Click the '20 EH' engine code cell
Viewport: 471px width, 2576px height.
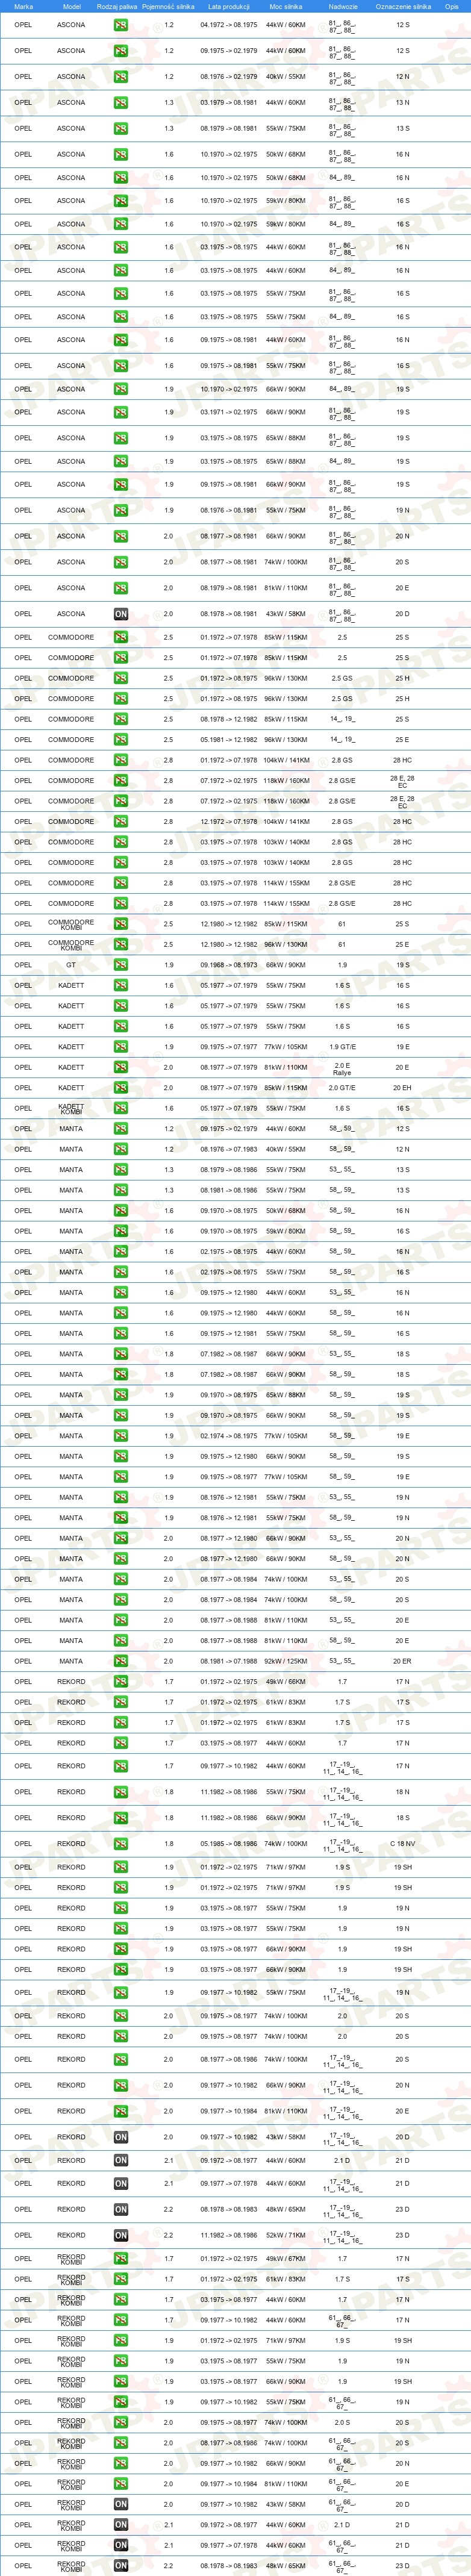[402, 1088]
